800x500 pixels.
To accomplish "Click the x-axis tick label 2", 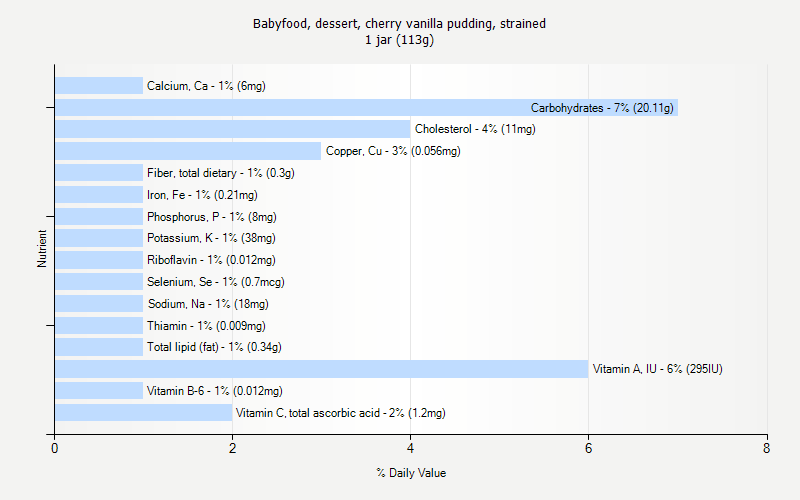I will 233,448.
